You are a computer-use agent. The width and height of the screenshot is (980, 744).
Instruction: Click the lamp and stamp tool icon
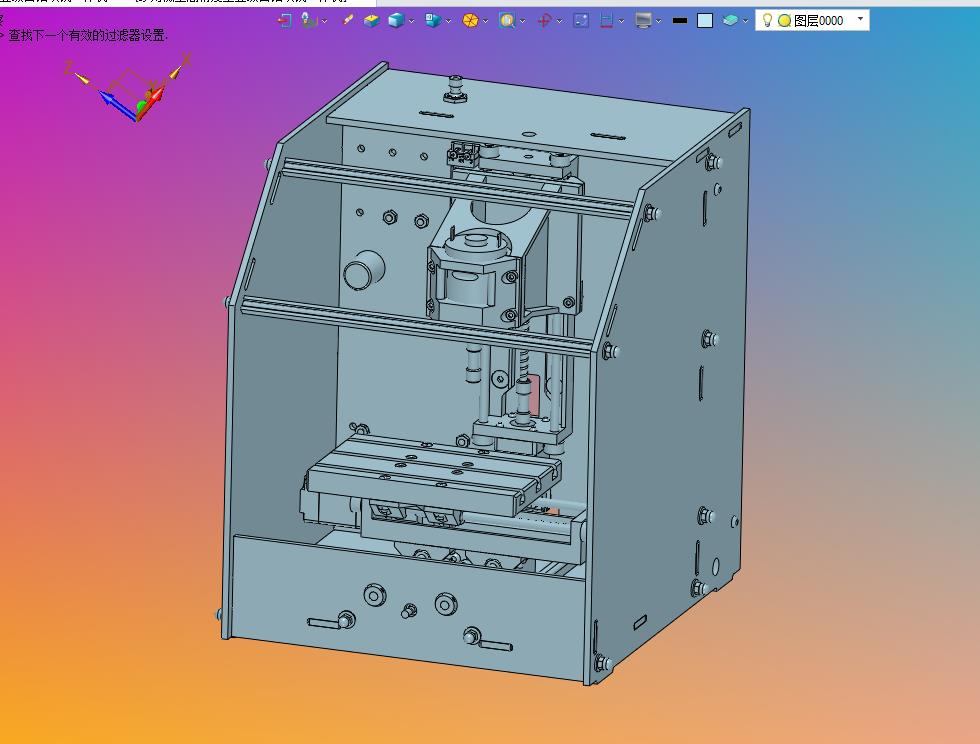pyautogui.click(x=309, y=21)
